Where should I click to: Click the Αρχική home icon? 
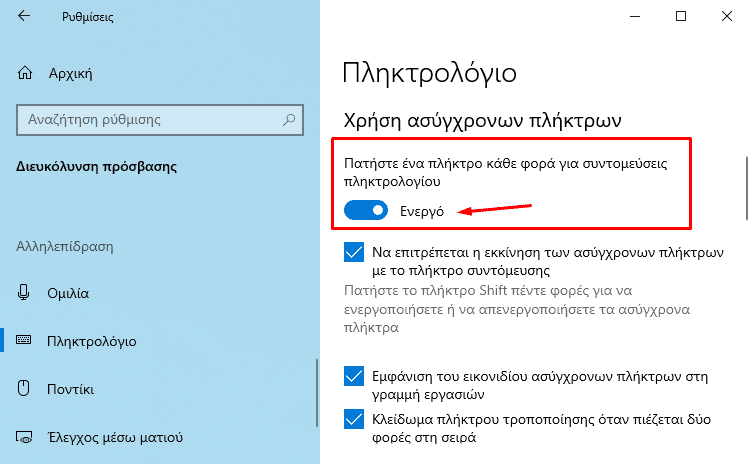[25, 73]
